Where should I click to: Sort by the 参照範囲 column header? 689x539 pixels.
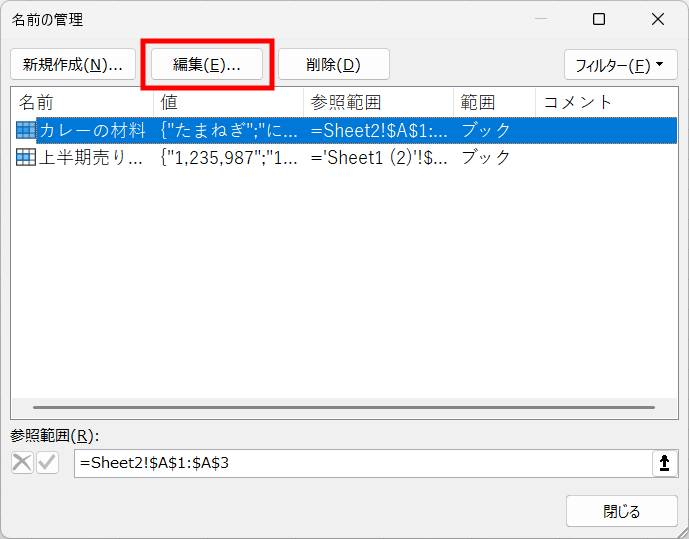(x=378, y=102)
